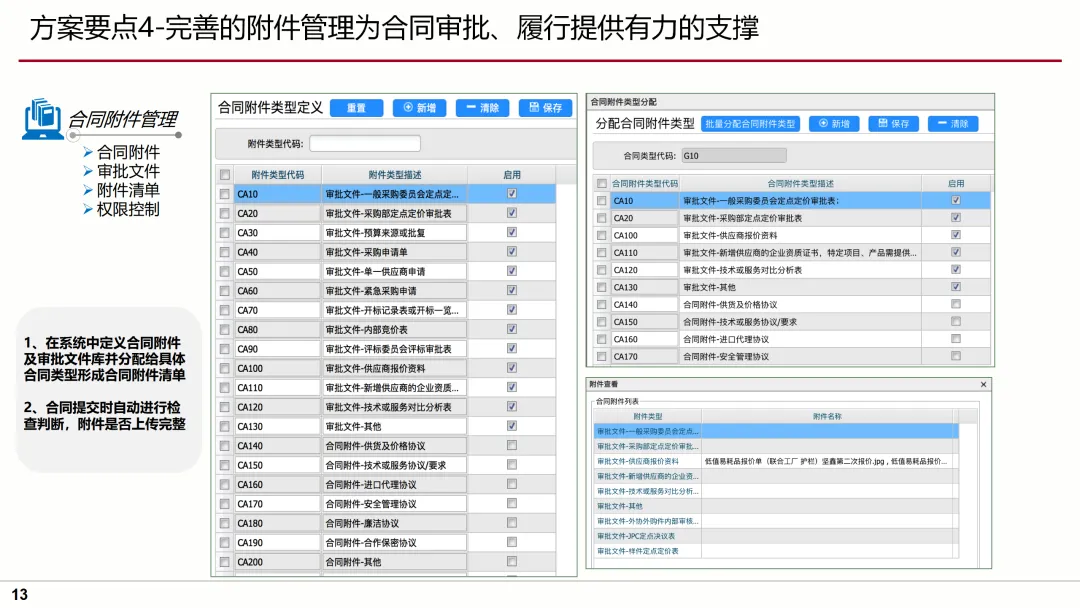Screen dimensions: 1080x608
Task: Click the 重置 button in type definition panel
Action: coord(356,108)
